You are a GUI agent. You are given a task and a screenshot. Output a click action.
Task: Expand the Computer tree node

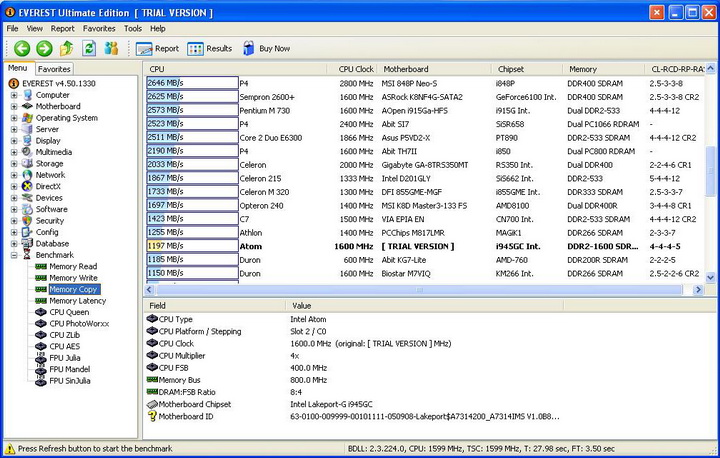point(14,95)
